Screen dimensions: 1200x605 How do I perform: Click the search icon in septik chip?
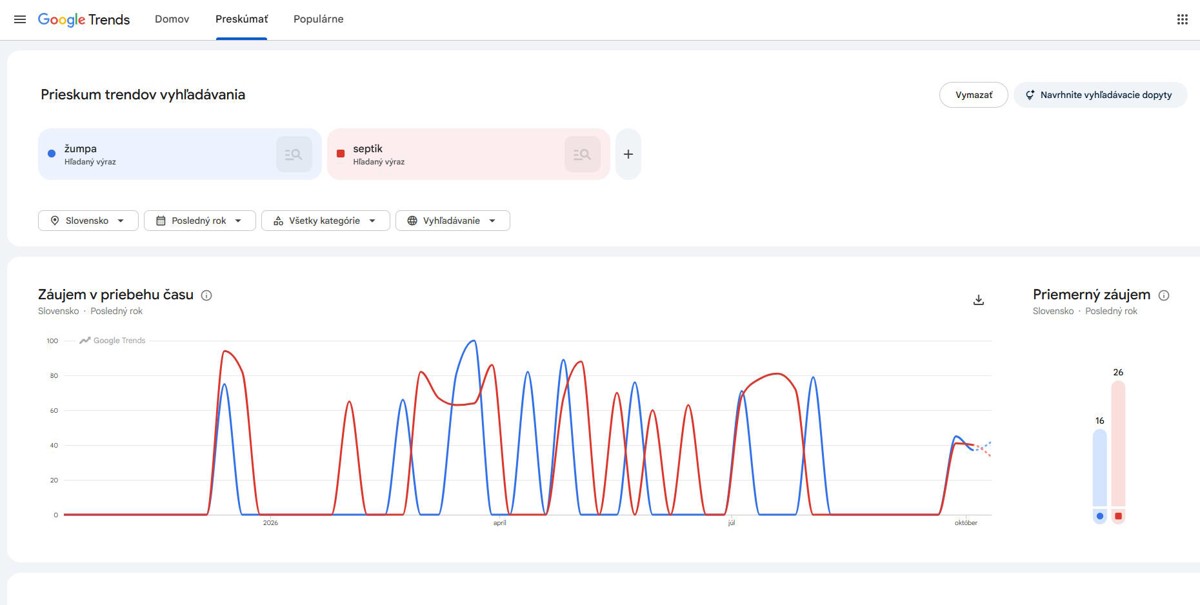[x=582, y=154]
